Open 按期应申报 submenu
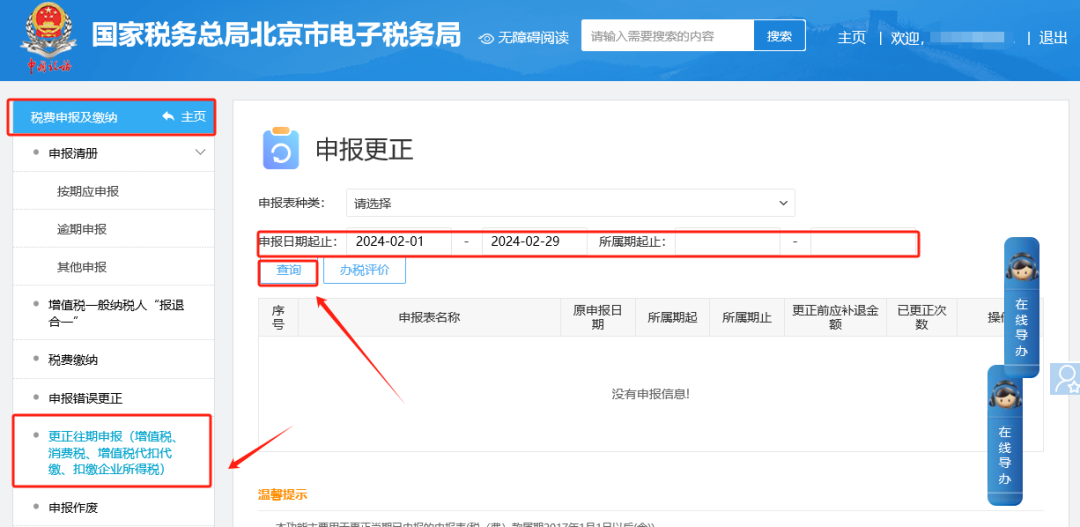This screenshot has width=1080, height=527. [x=88, y=192]
